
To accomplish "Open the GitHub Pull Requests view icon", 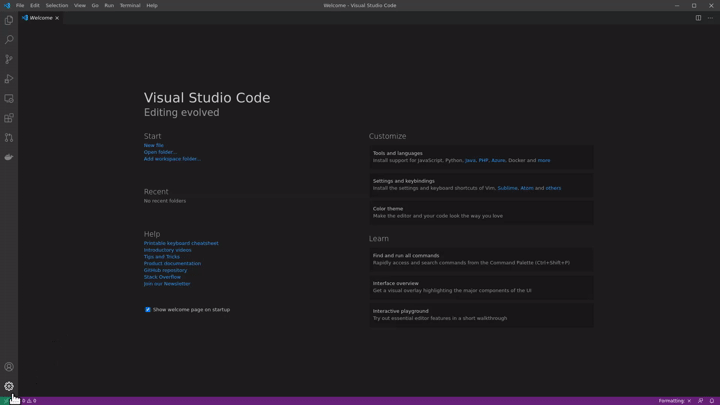I will pos(9,137).
